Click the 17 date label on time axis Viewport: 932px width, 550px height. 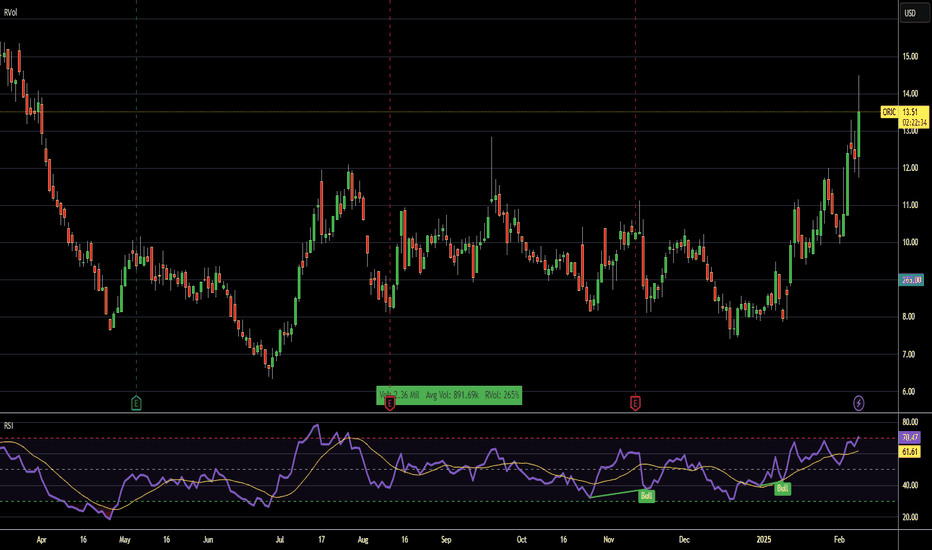click(322, 540)
